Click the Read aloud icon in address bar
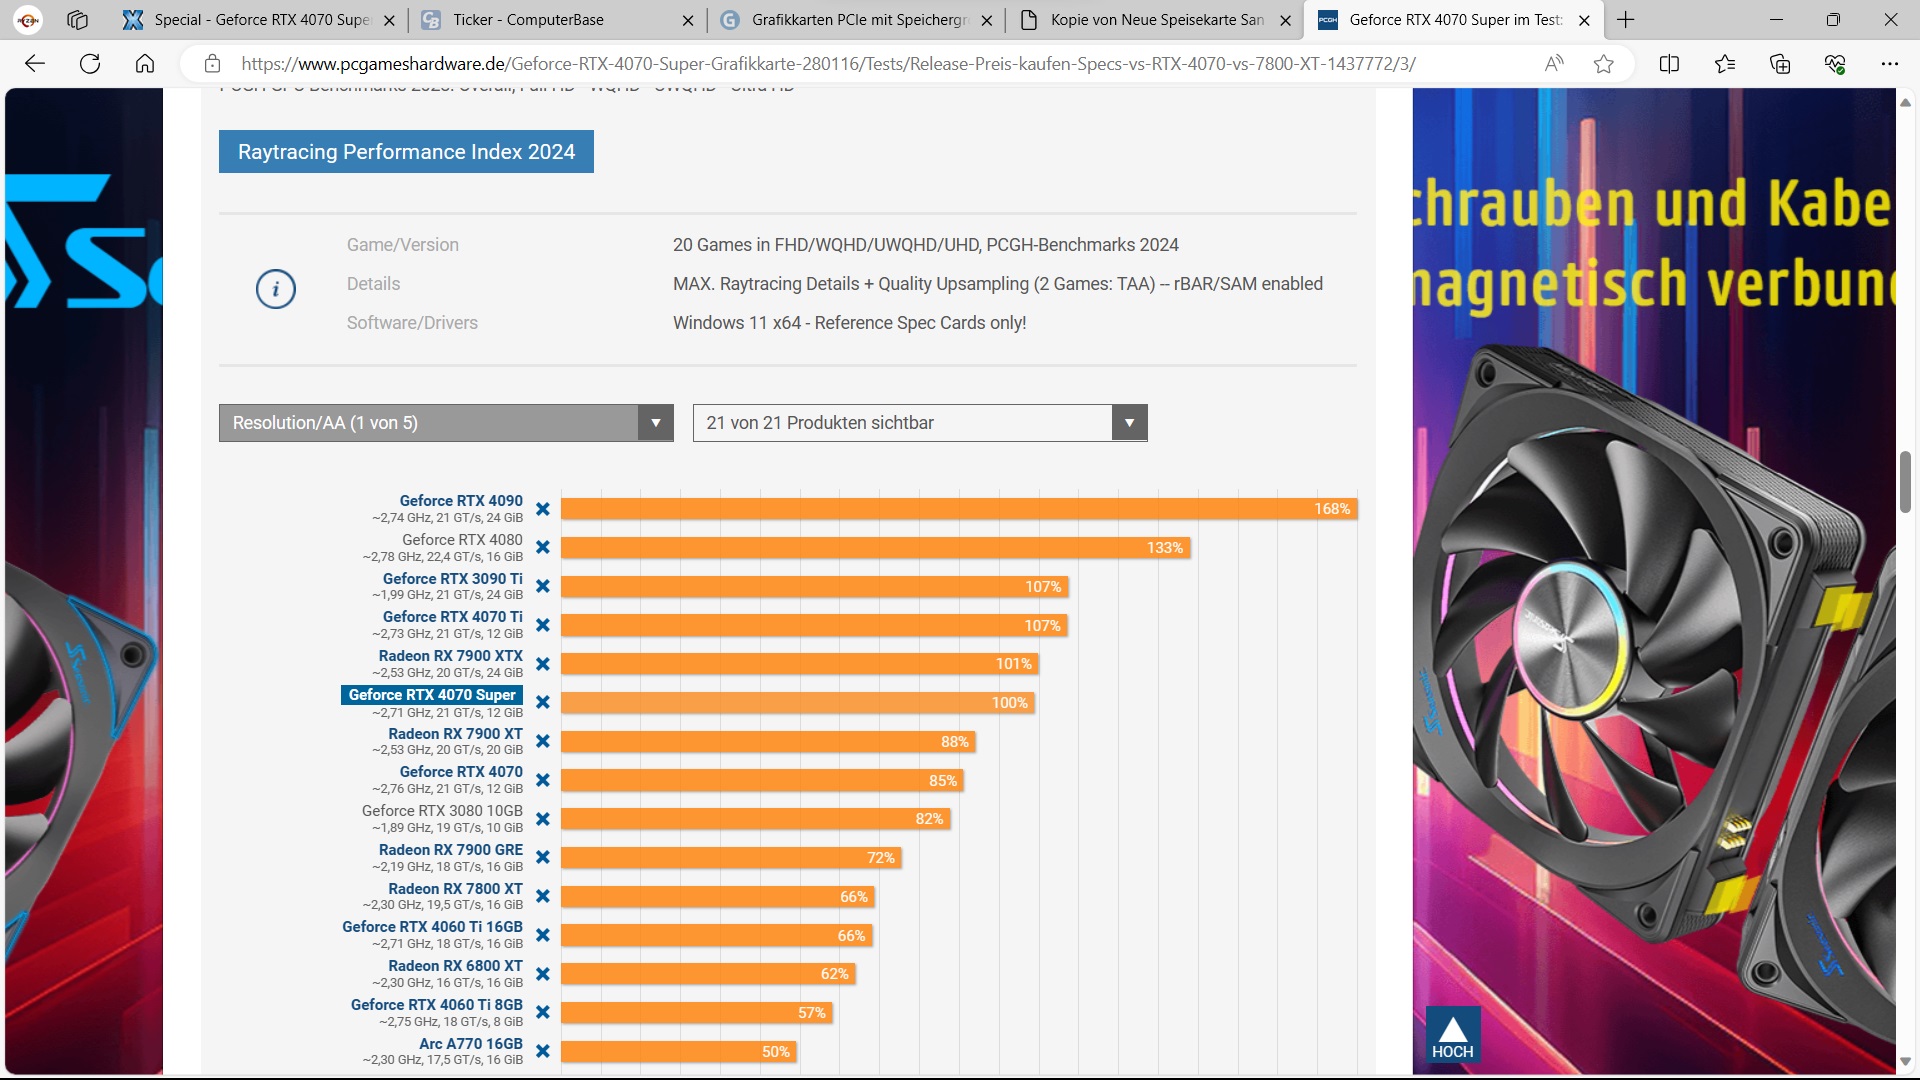Image resolution: width=1920 pixels, height=1080 pixels. (x=1554, y=64)
